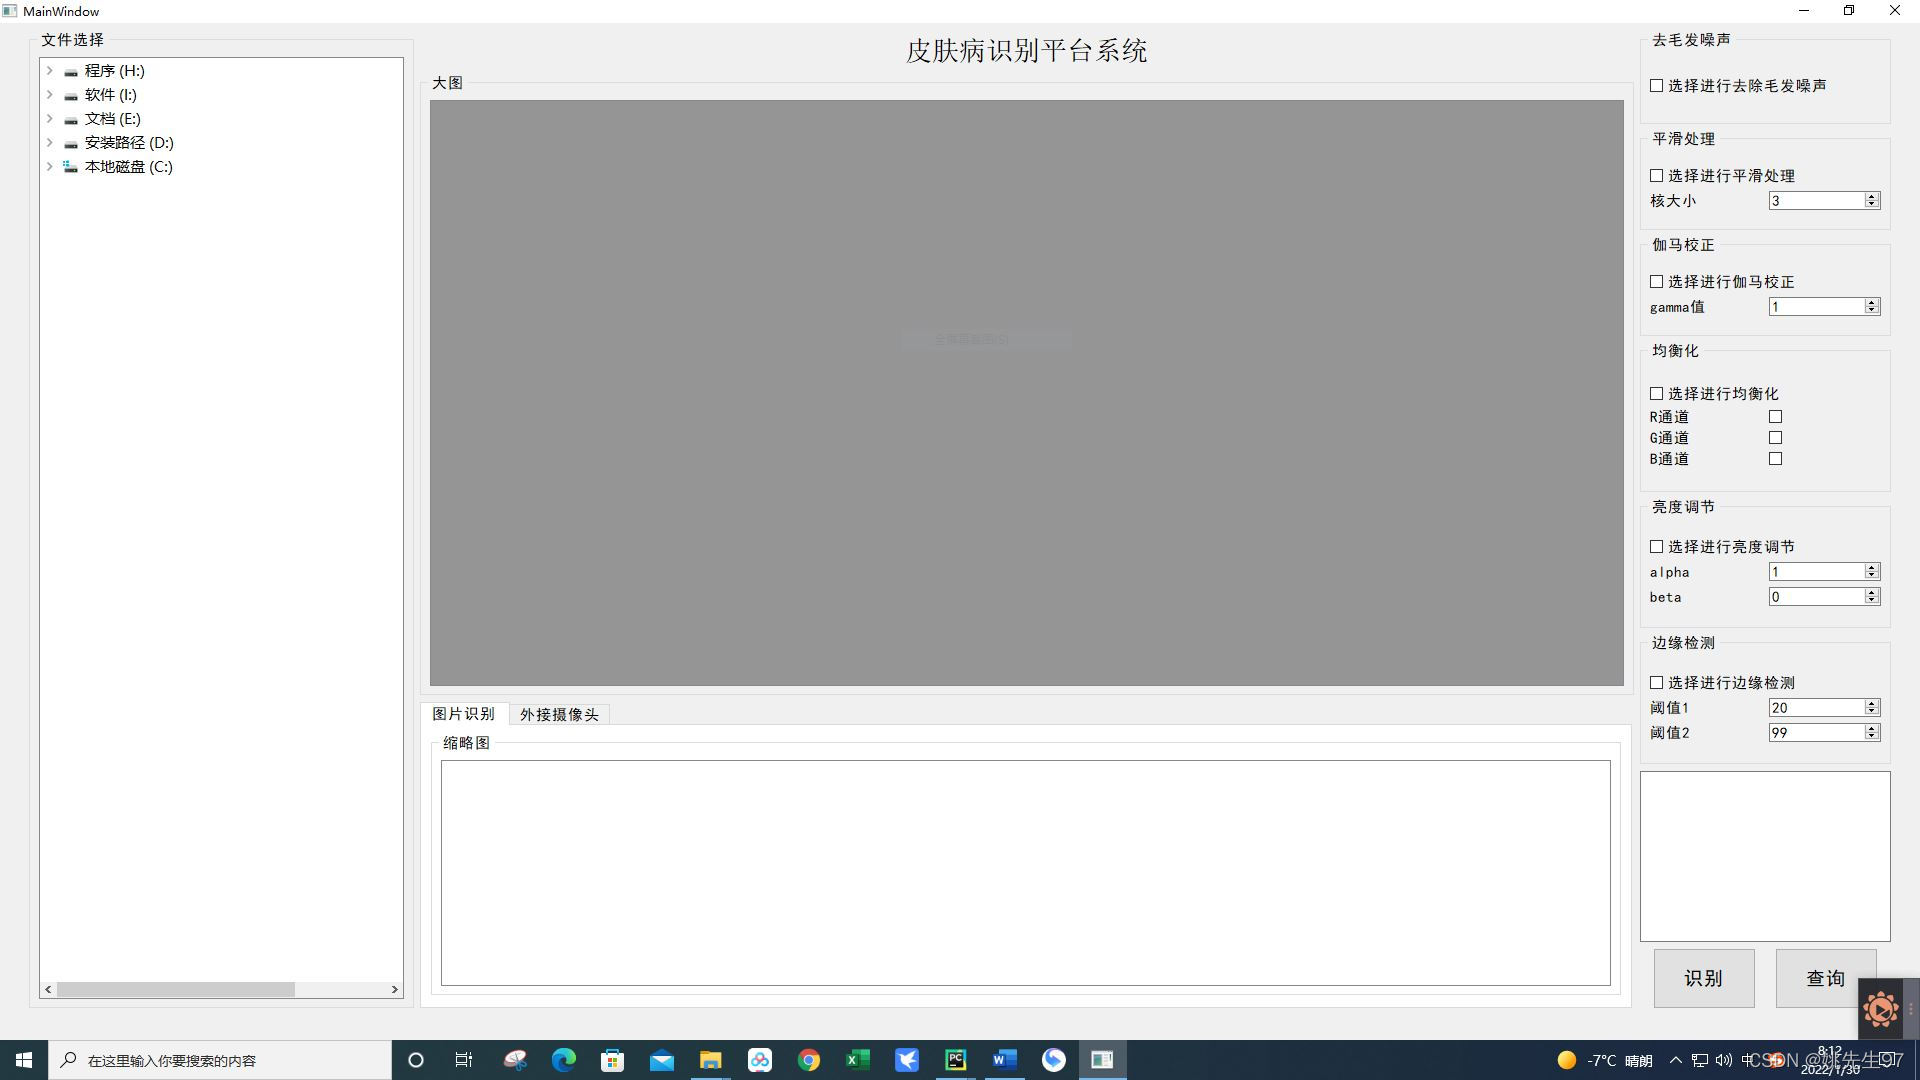The height and width of the screenshot is (1080, 1920).
Task: Open Microsoft Edge from the taskbar
Action: [564, 1060]
